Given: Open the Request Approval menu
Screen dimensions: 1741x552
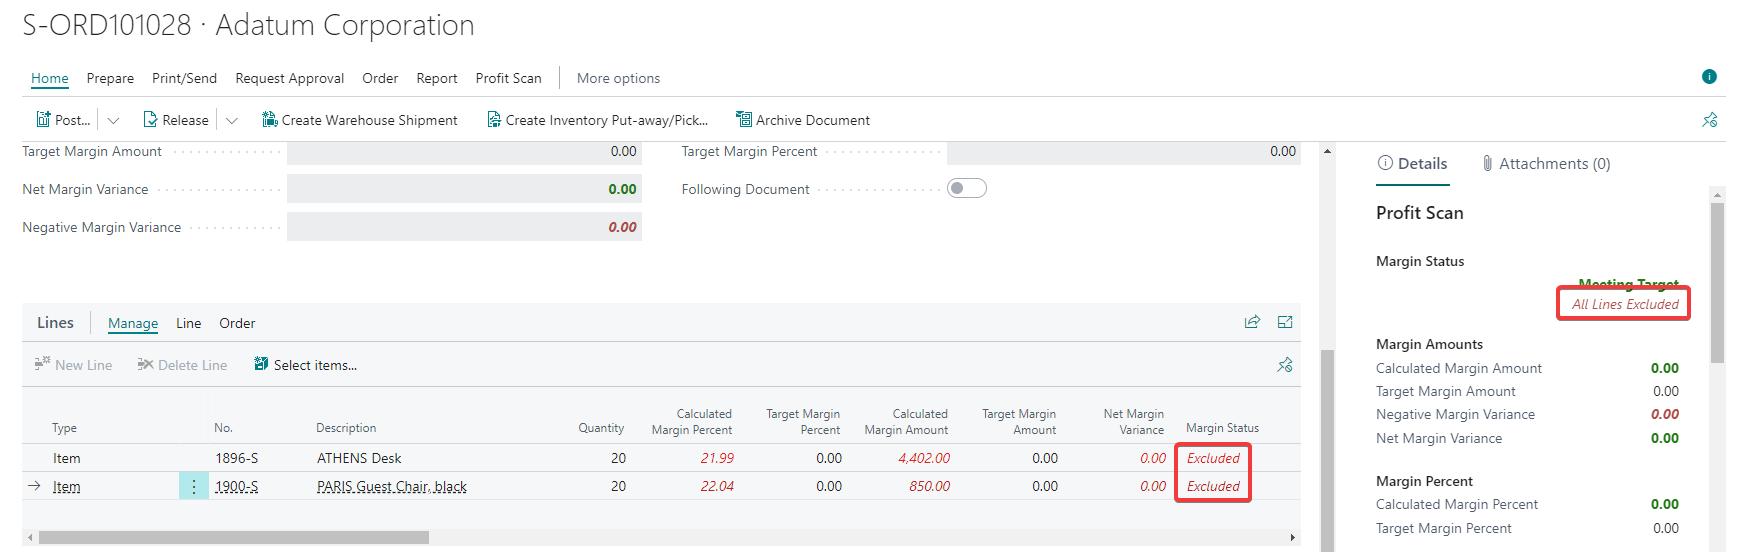Looking at the screenshot, I should 289,78.
